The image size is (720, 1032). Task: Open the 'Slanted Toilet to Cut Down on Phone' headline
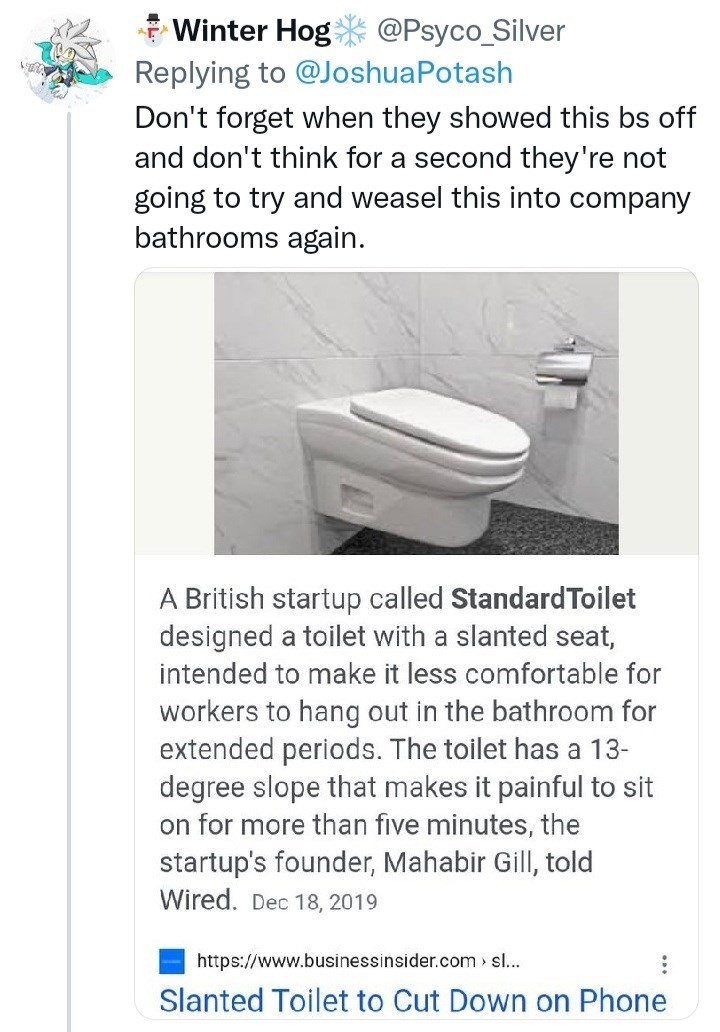pyautogui.click(x=412, y=1000)
